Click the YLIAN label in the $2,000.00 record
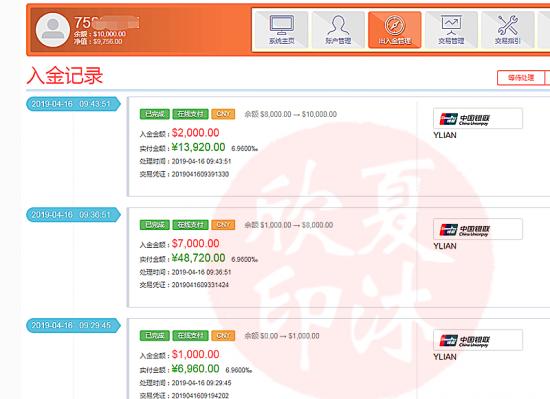550x399 pixels. pyautogui.click(x=445, y=135)
